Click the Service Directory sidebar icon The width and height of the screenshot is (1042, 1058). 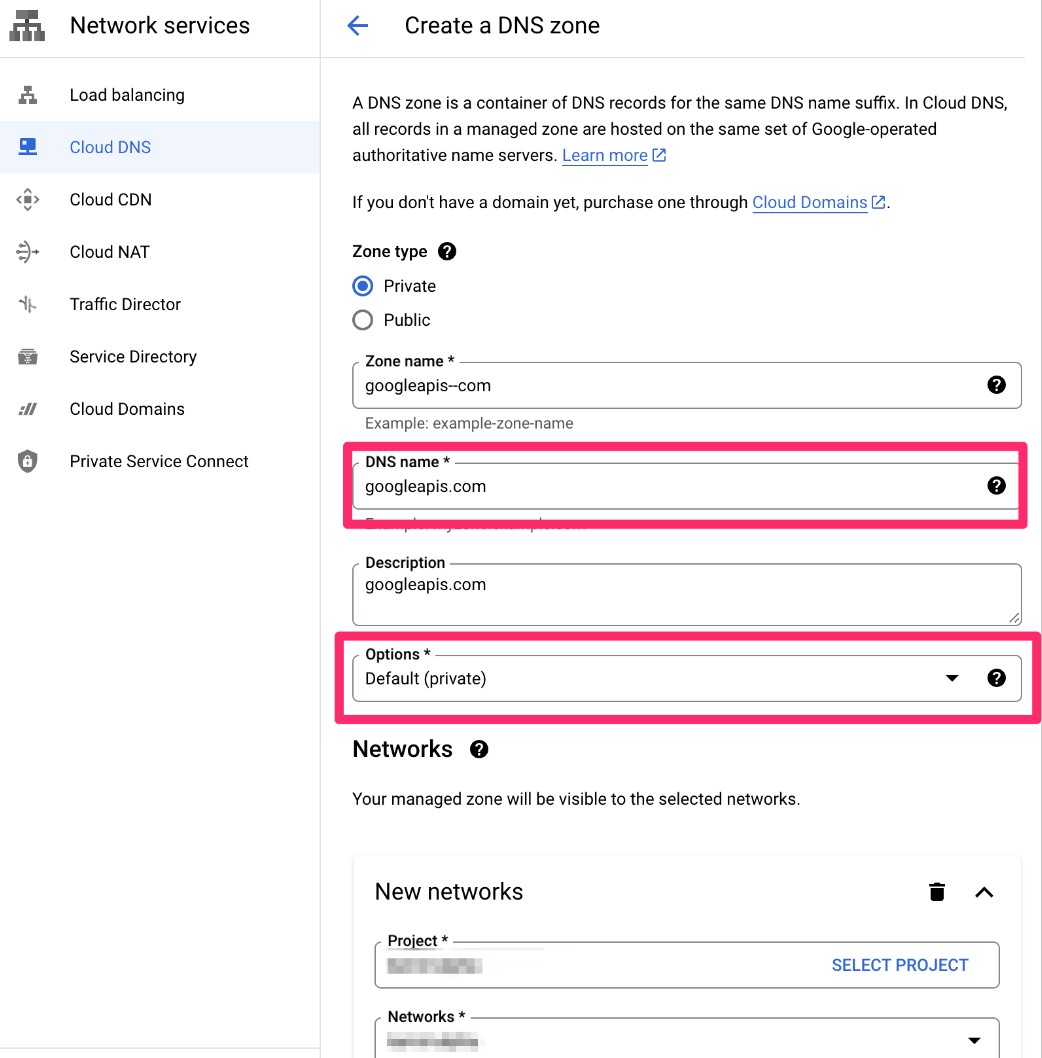tap(28, 356)
